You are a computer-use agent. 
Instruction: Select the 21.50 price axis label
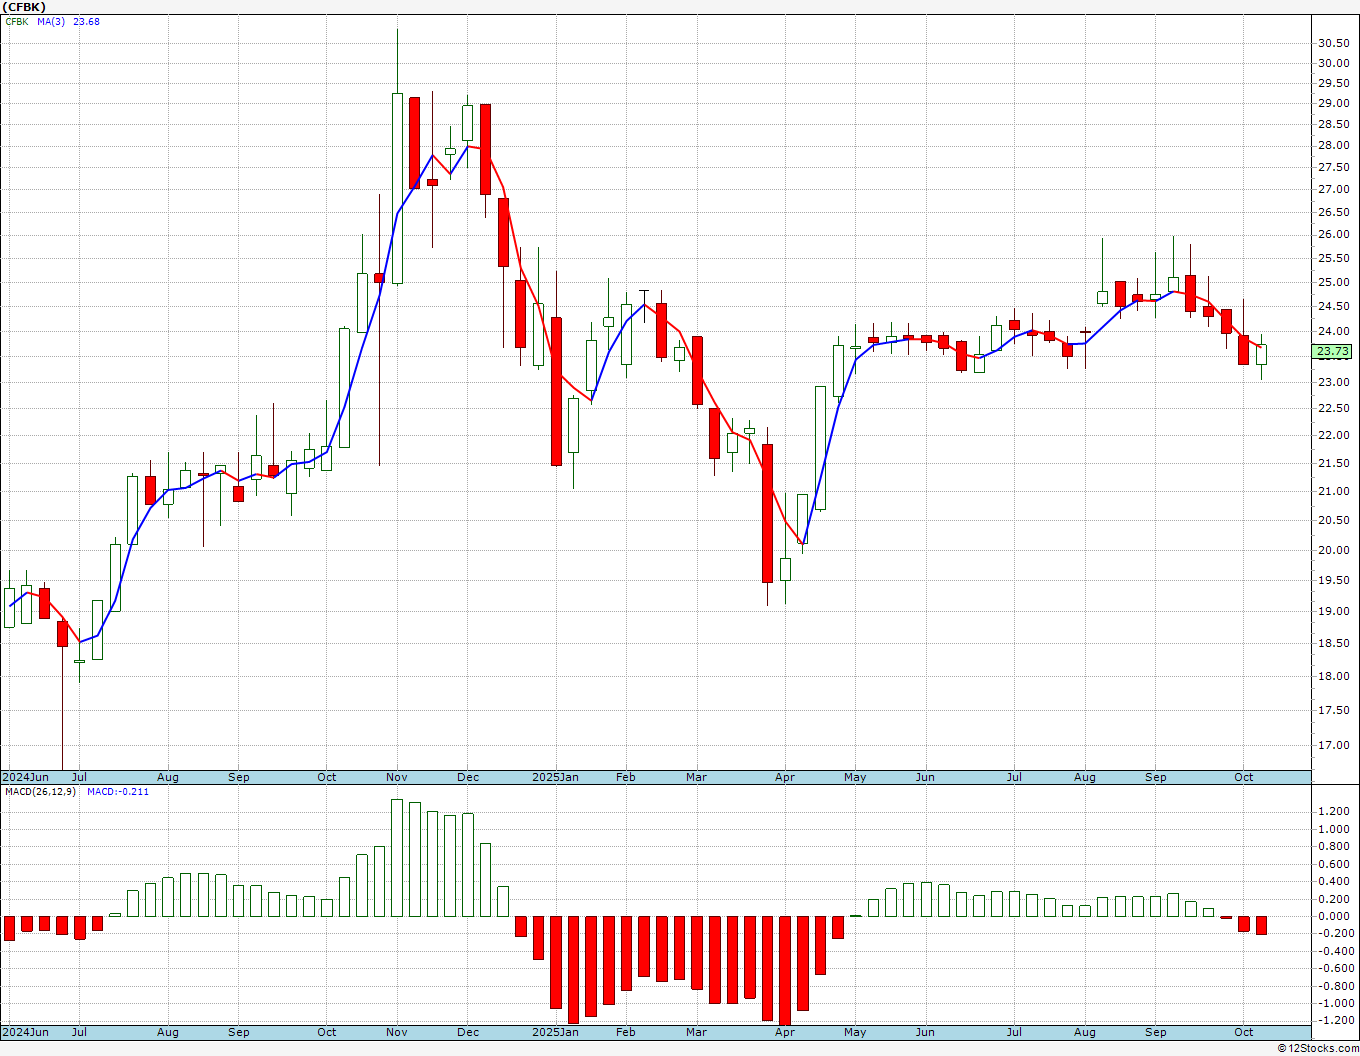1332,463
